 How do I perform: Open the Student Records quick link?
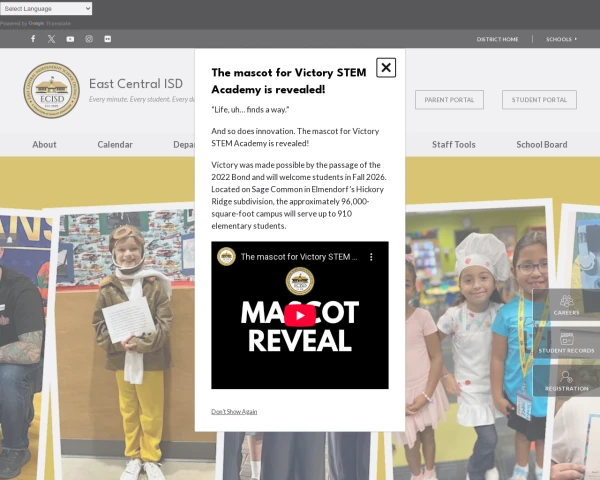click(x=566, y=343)
